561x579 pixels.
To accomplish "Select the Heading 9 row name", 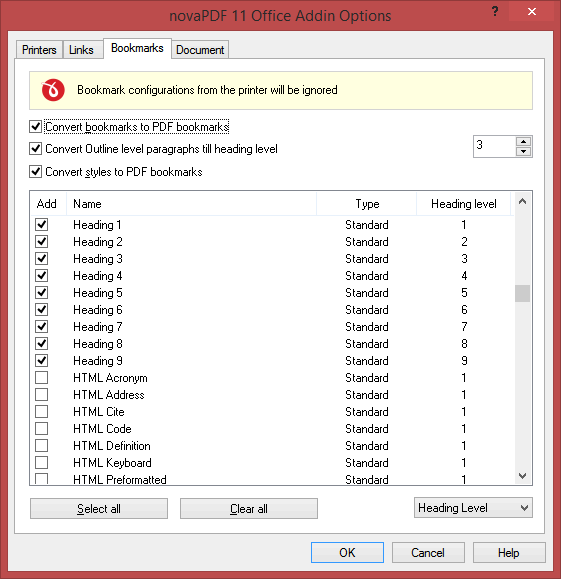I will coord(98,360).
